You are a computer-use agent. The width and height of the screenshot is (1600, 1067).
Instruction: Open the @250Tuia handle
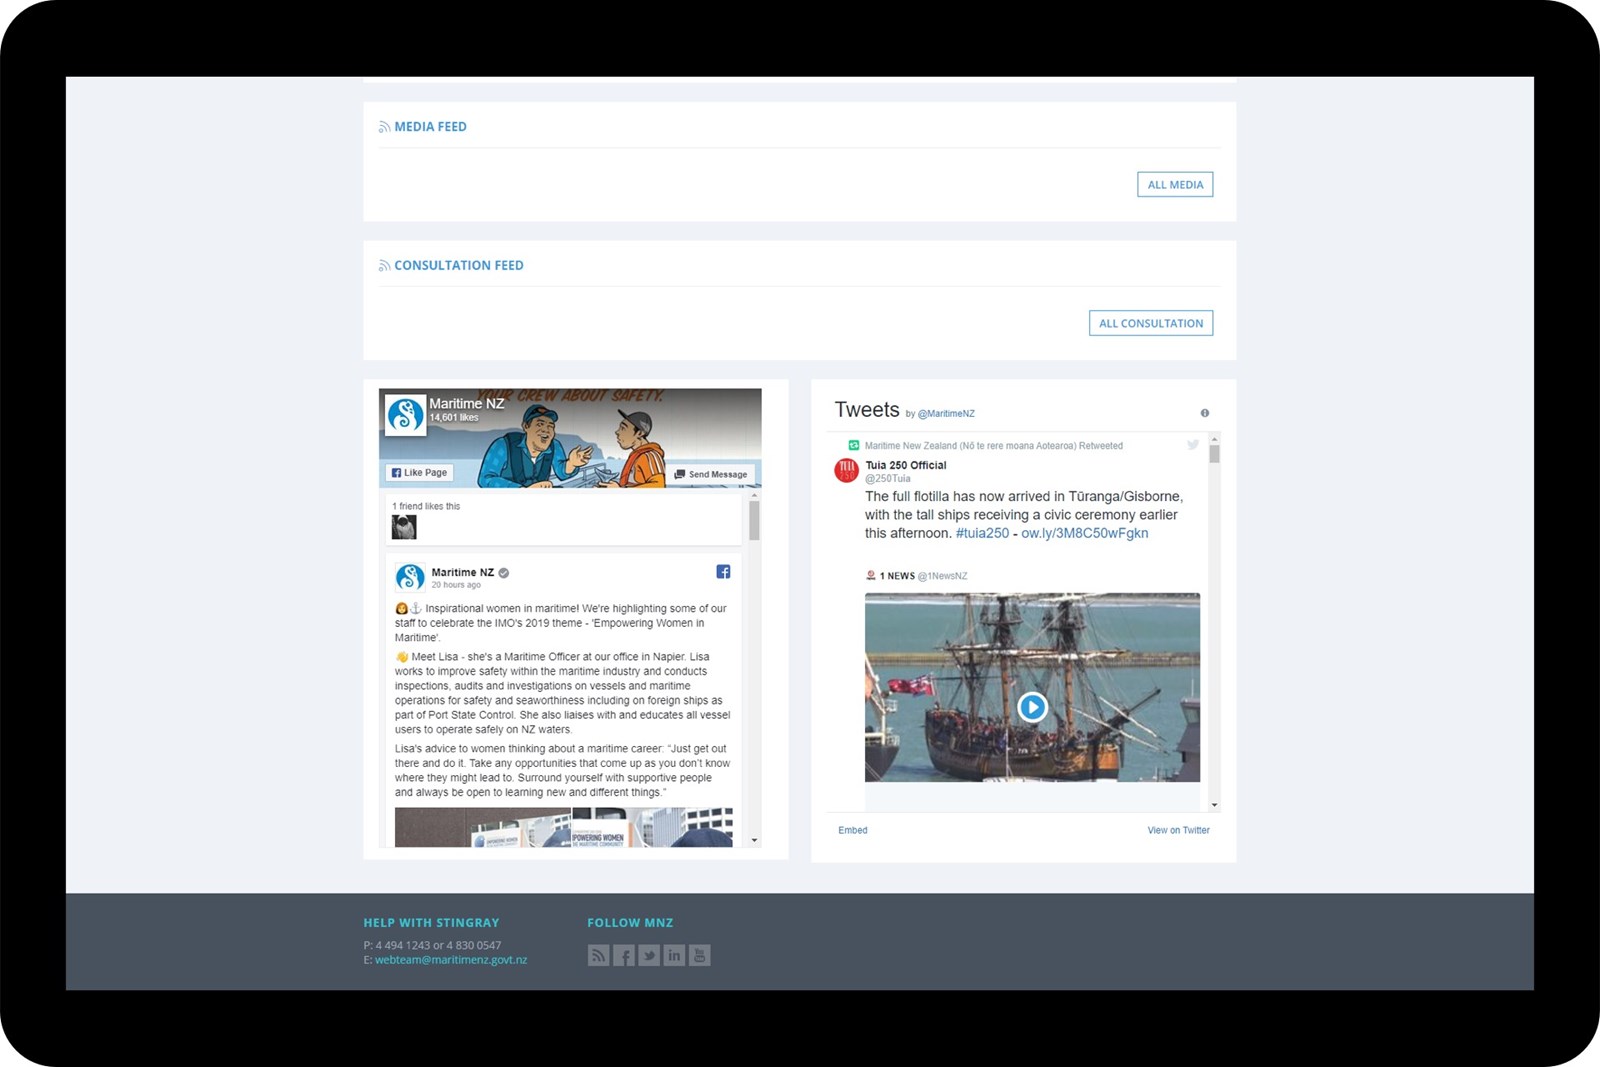[888, 479]
